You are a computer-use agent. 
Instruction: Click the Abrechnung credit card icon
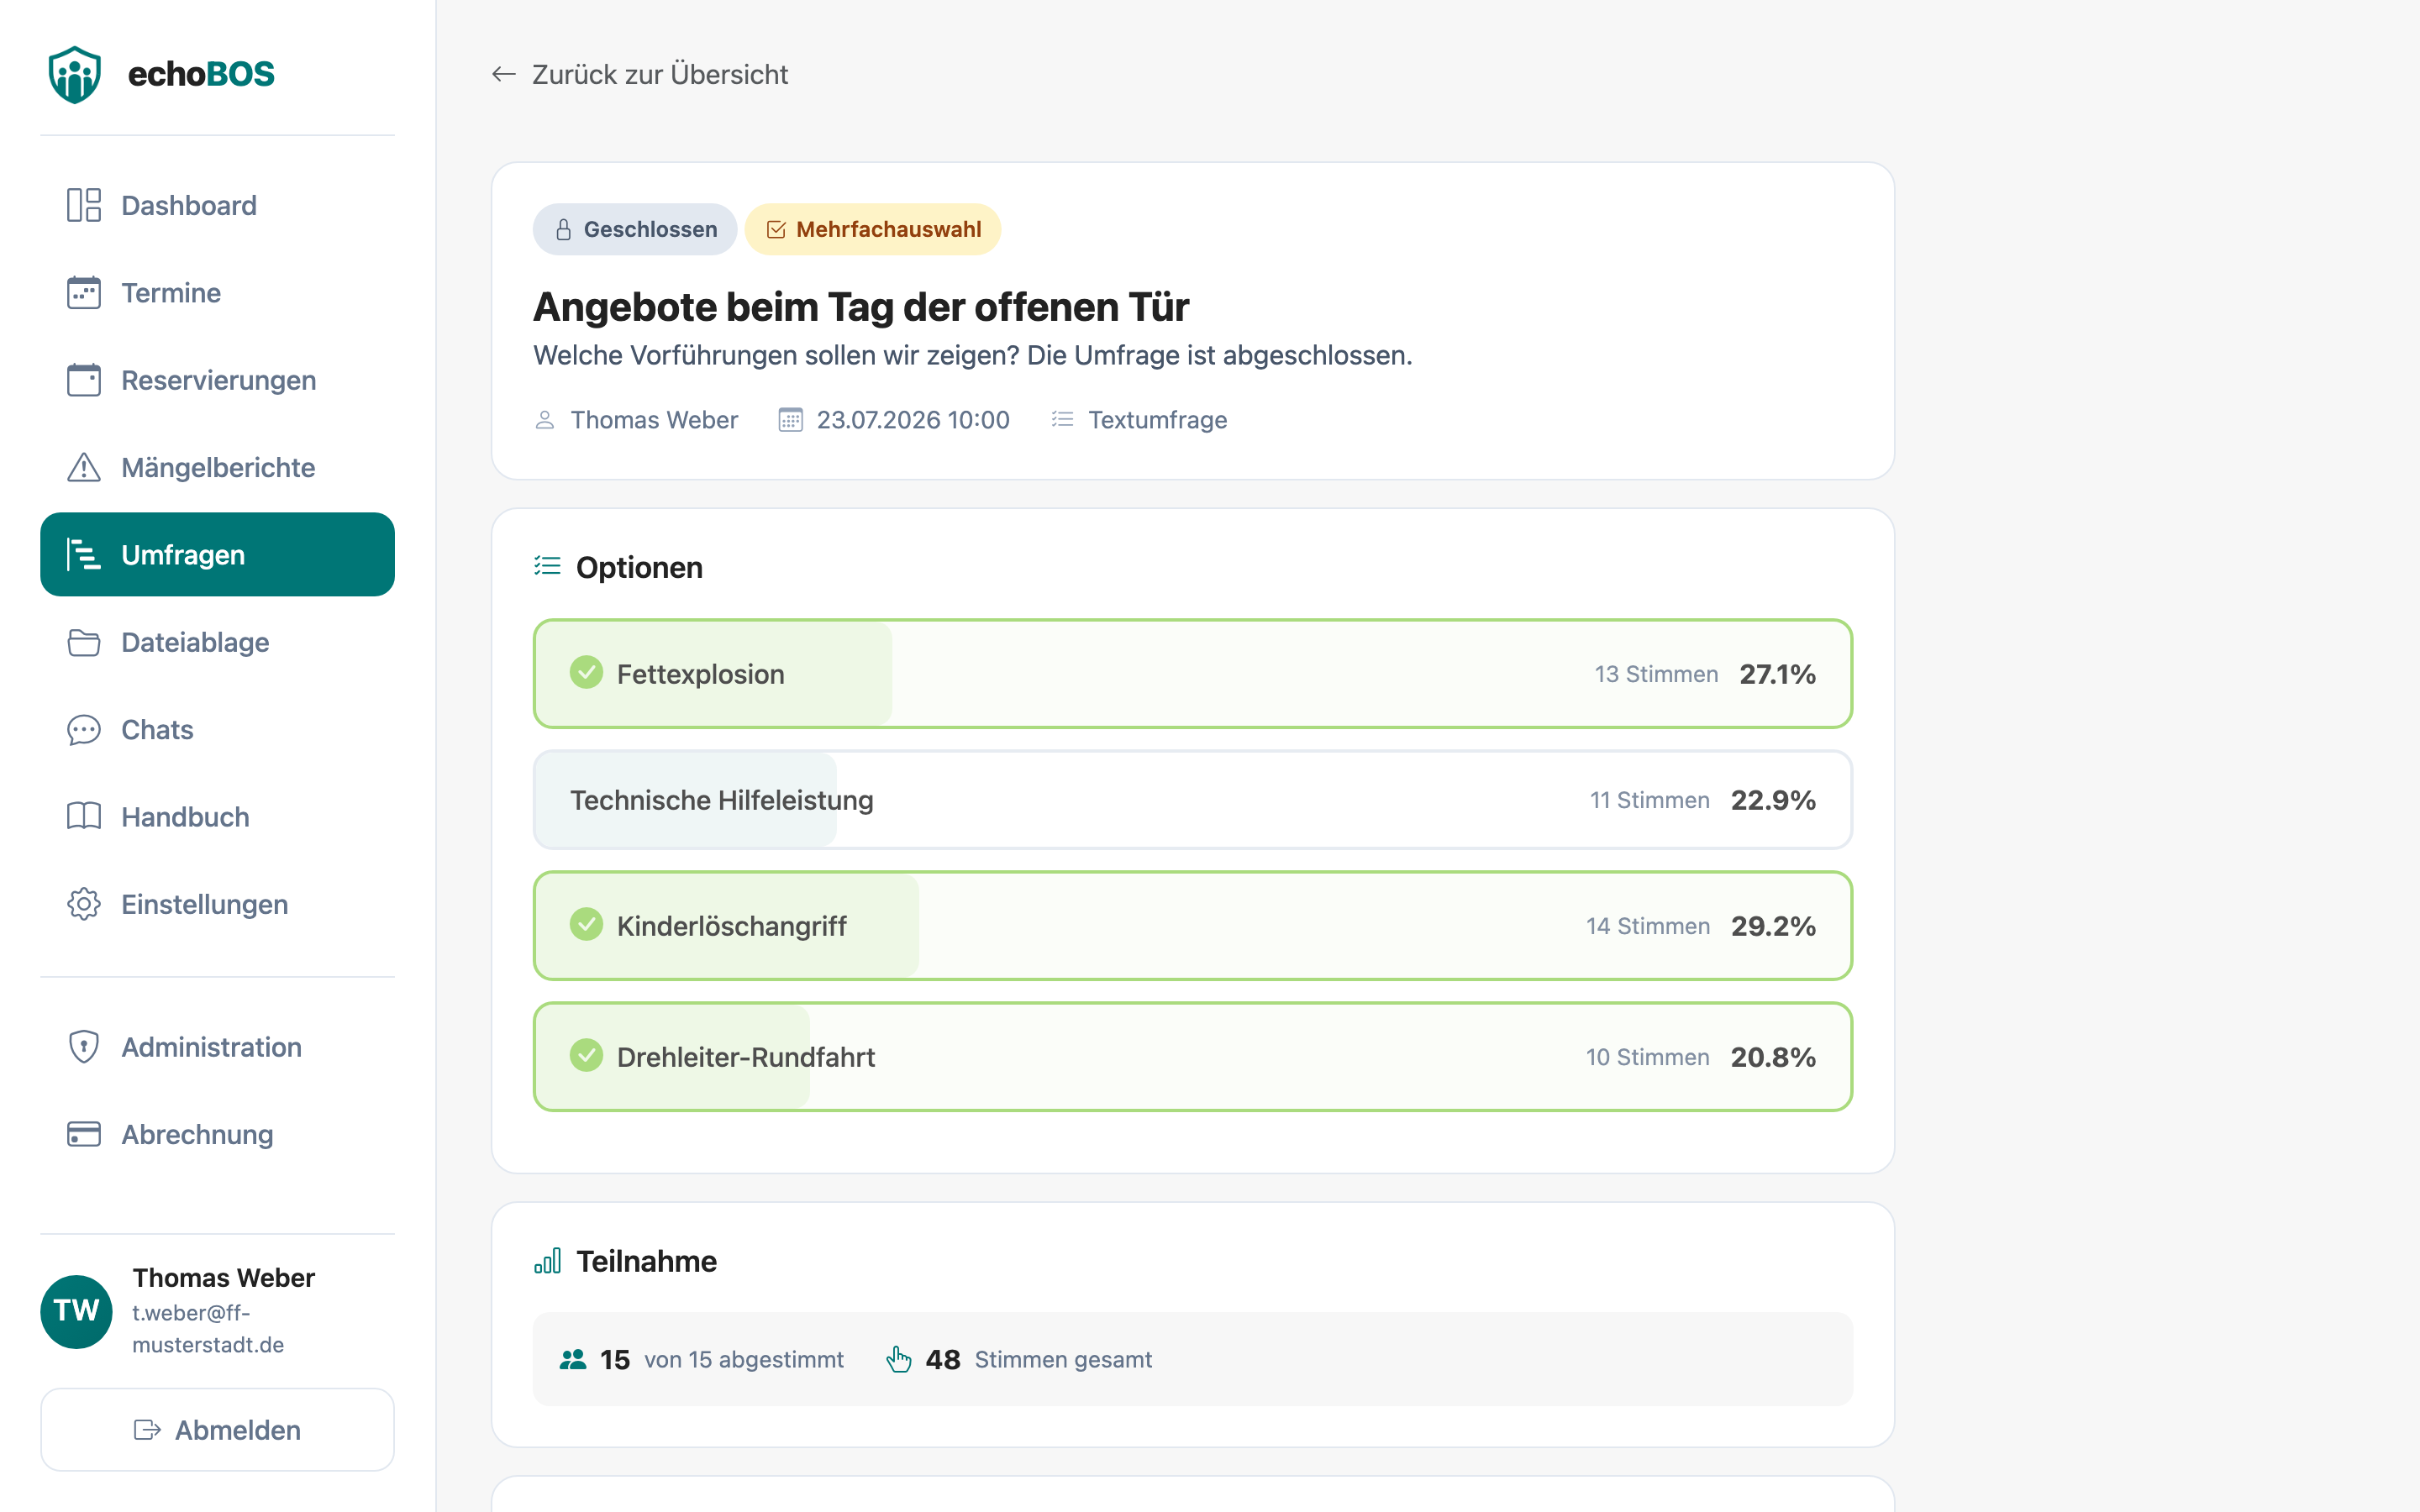[84, 1134]
